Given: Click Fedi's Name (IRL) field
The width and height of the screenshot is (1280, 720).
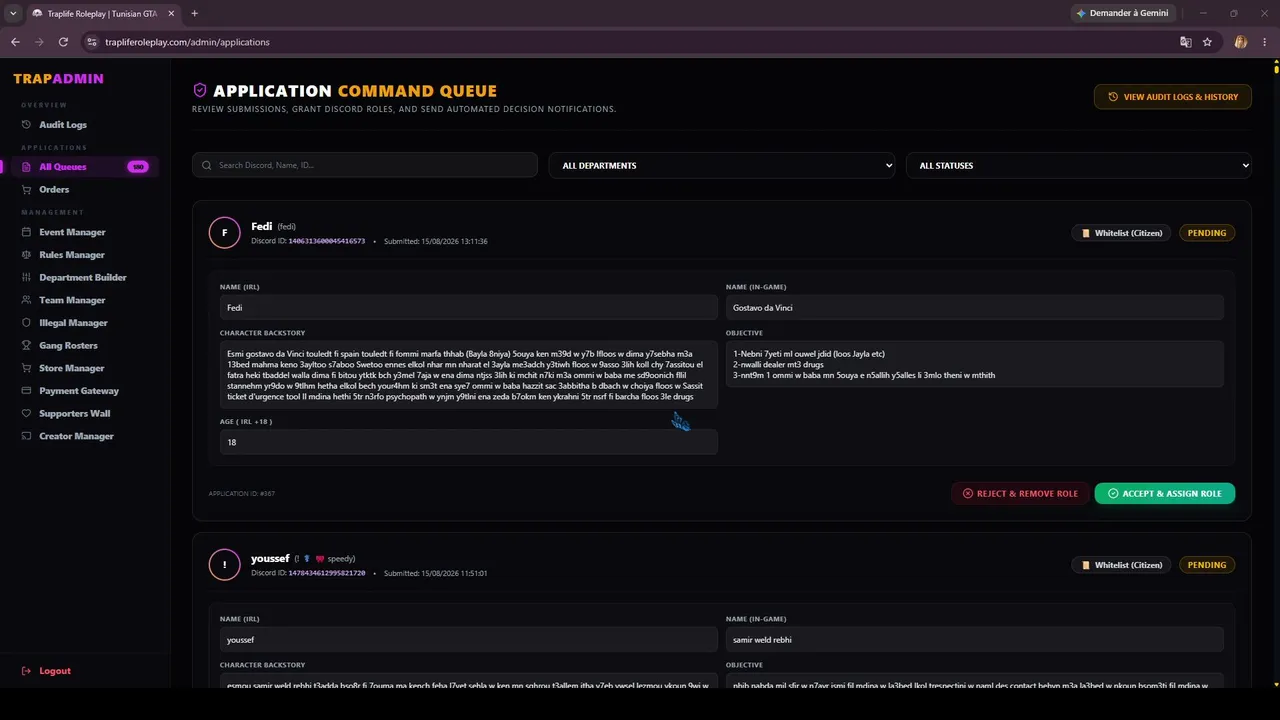Looking at the screenshot, I should coord(469,308).
